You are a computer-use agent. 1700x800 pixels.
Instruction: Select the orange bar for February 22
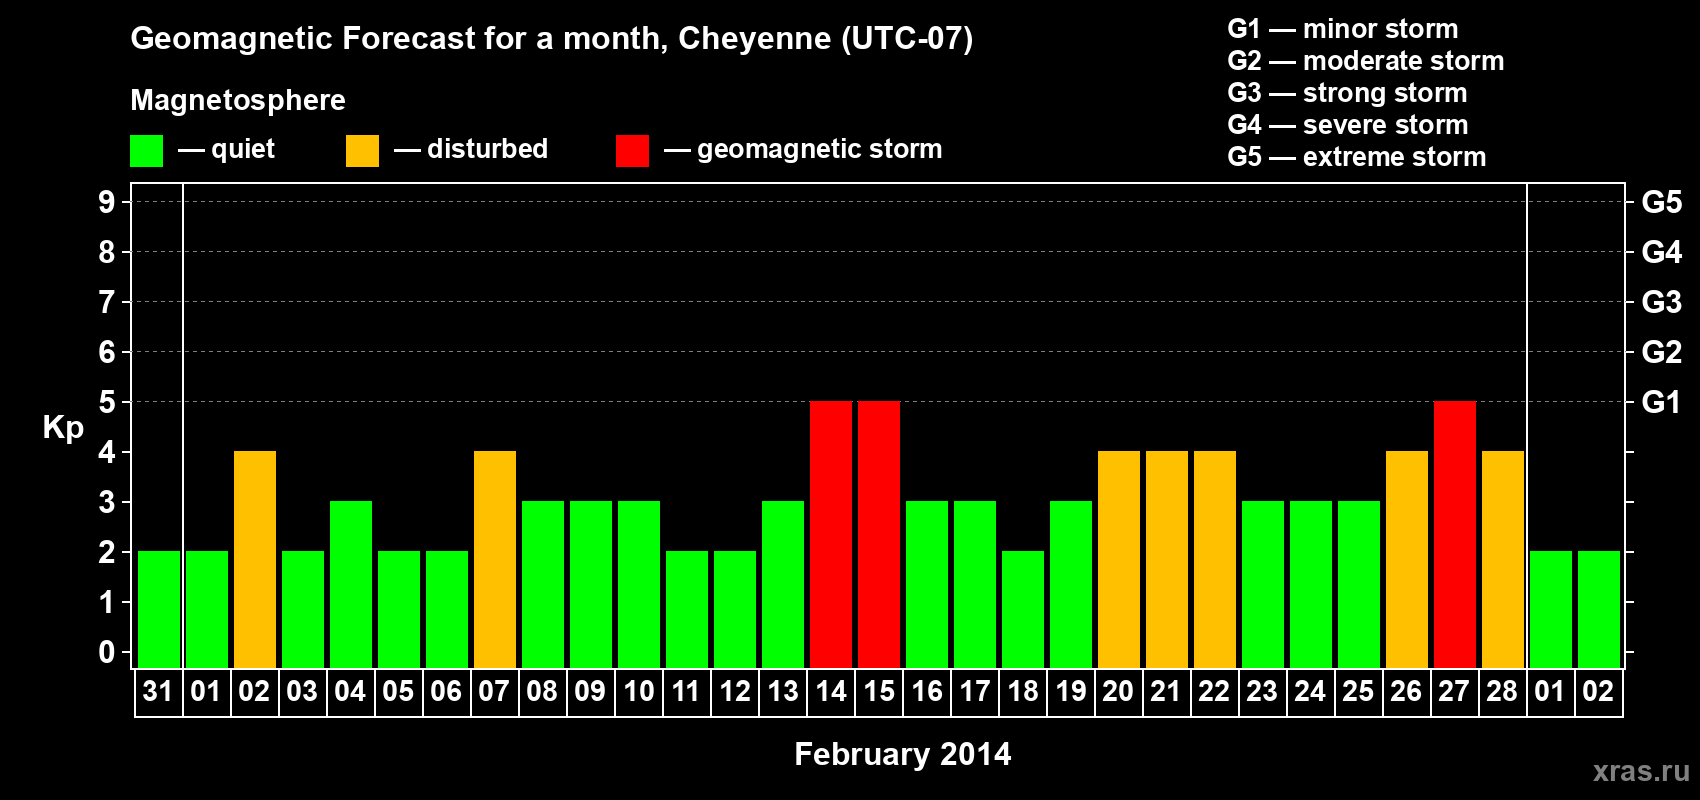1215,559
